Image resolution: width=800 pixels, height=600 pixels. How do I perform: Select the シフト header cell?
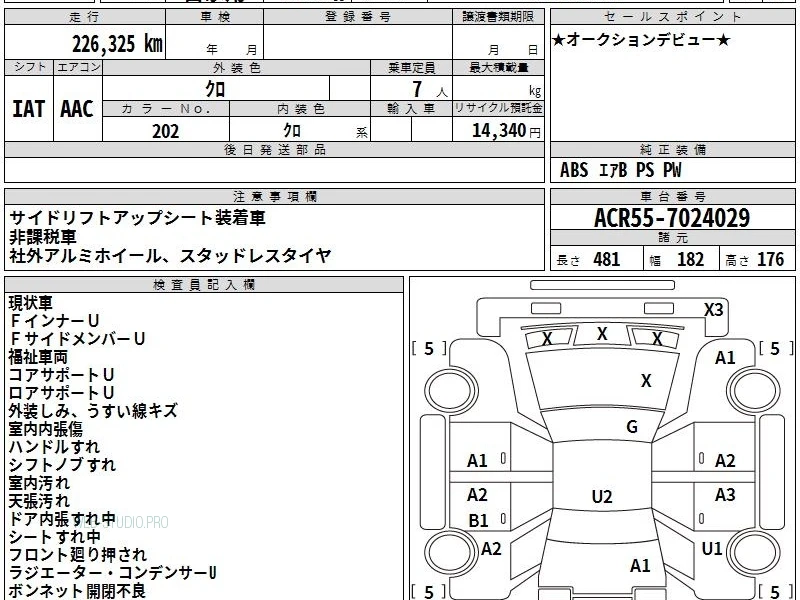click(29, 67)
